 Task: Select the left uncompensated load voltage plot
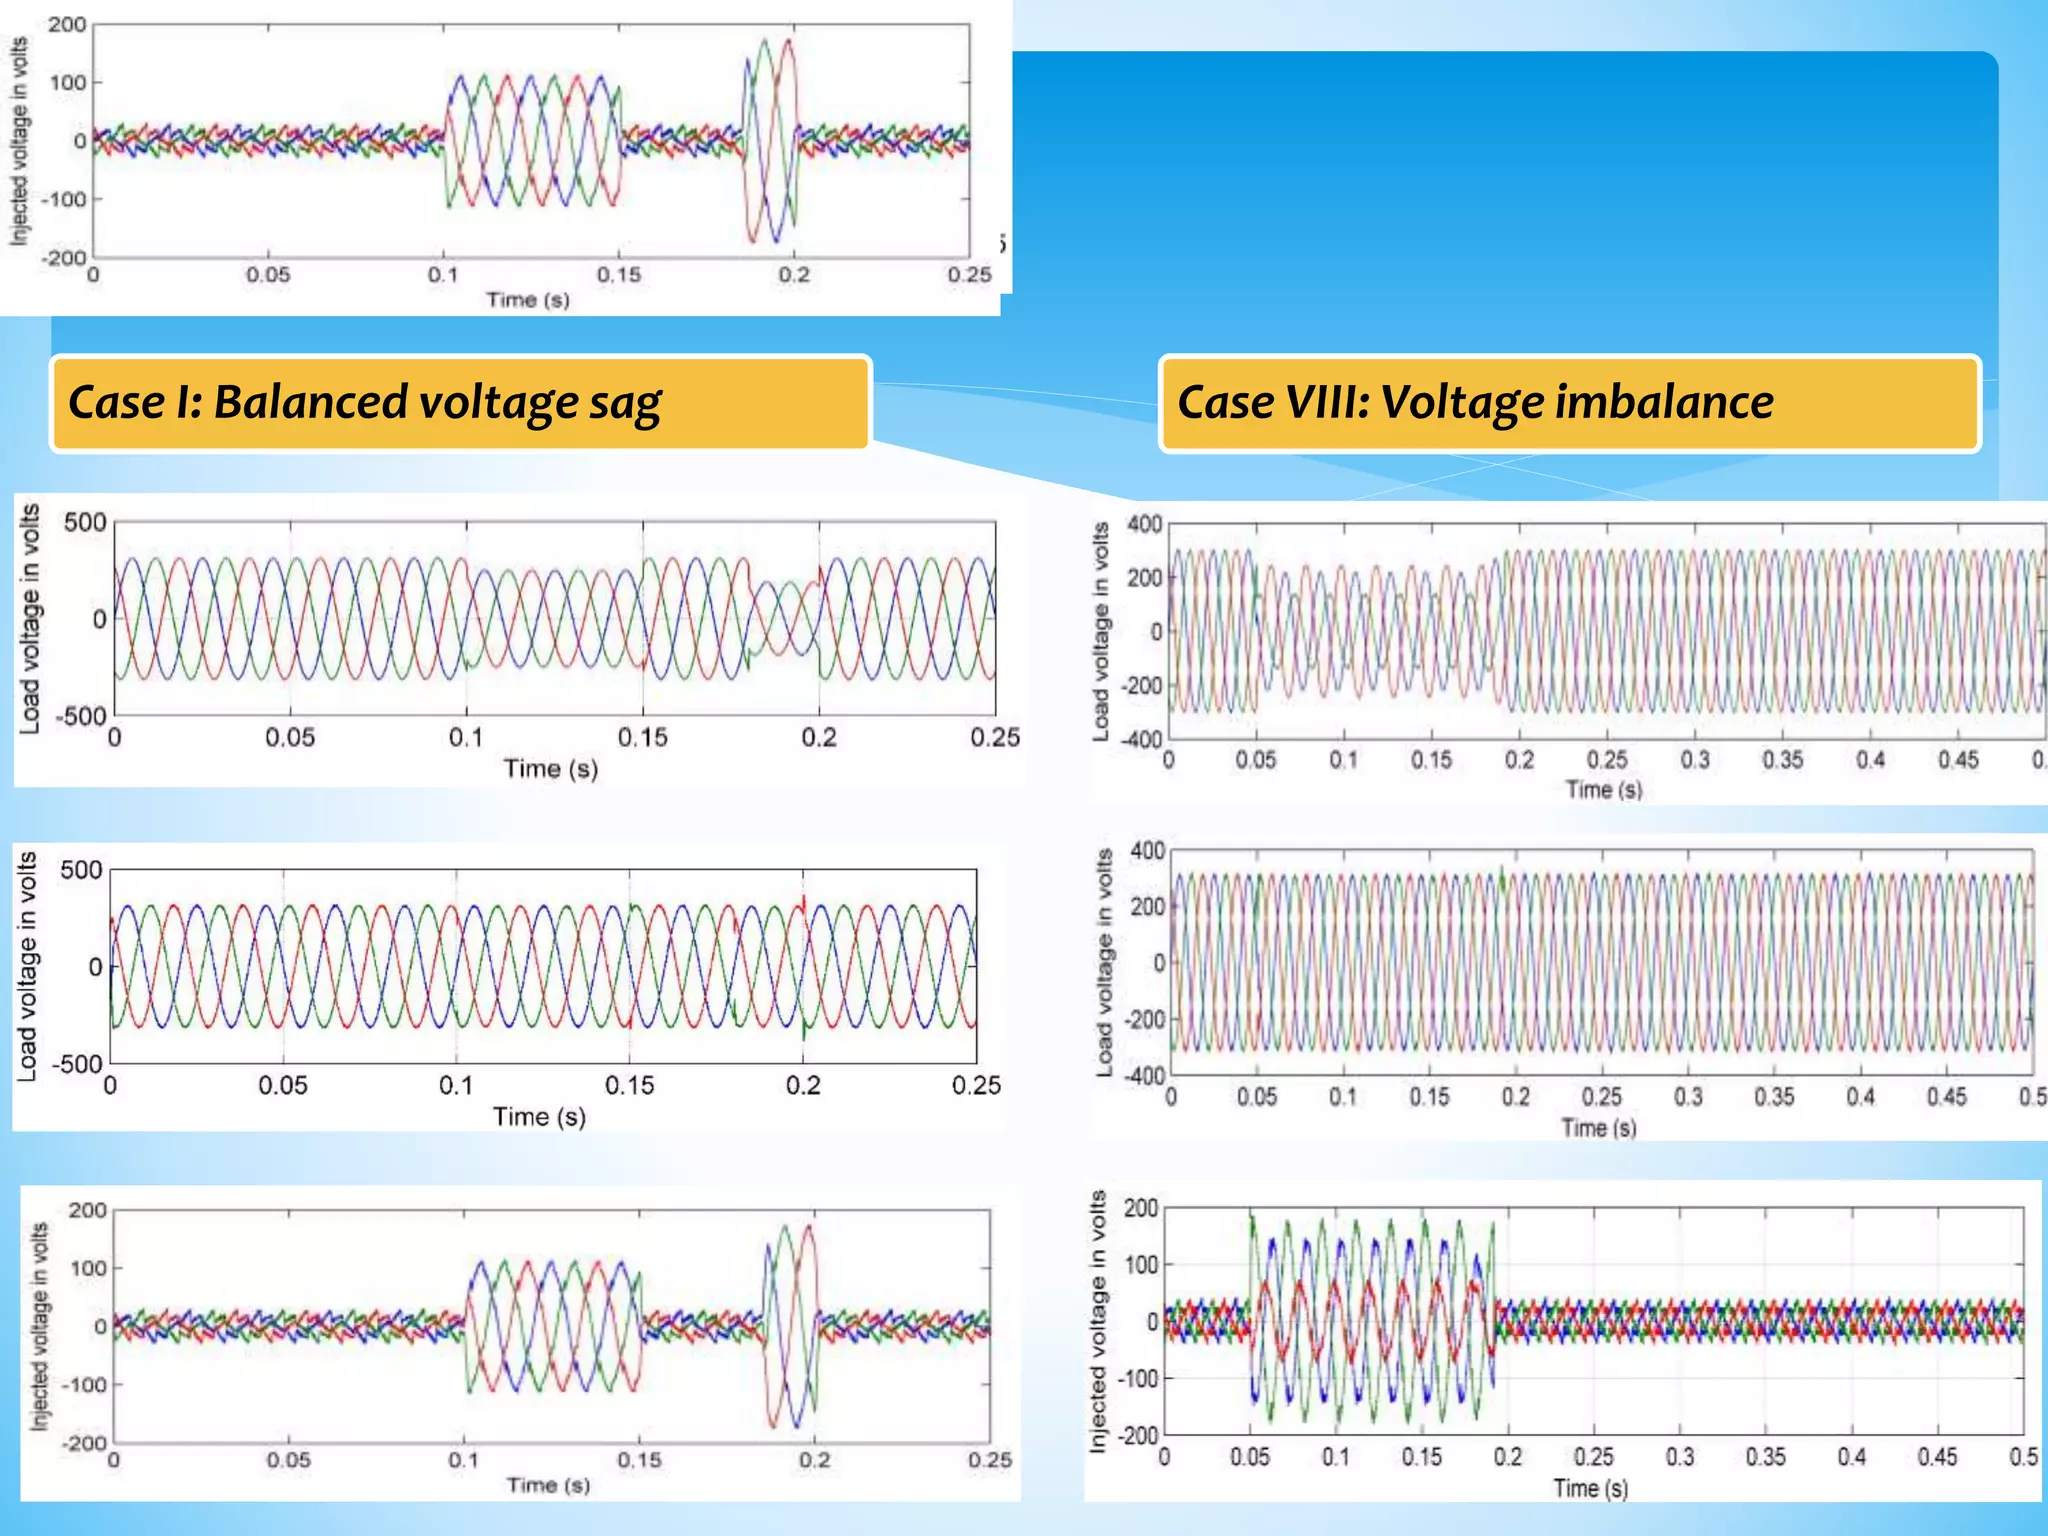[x=555, y=618]
